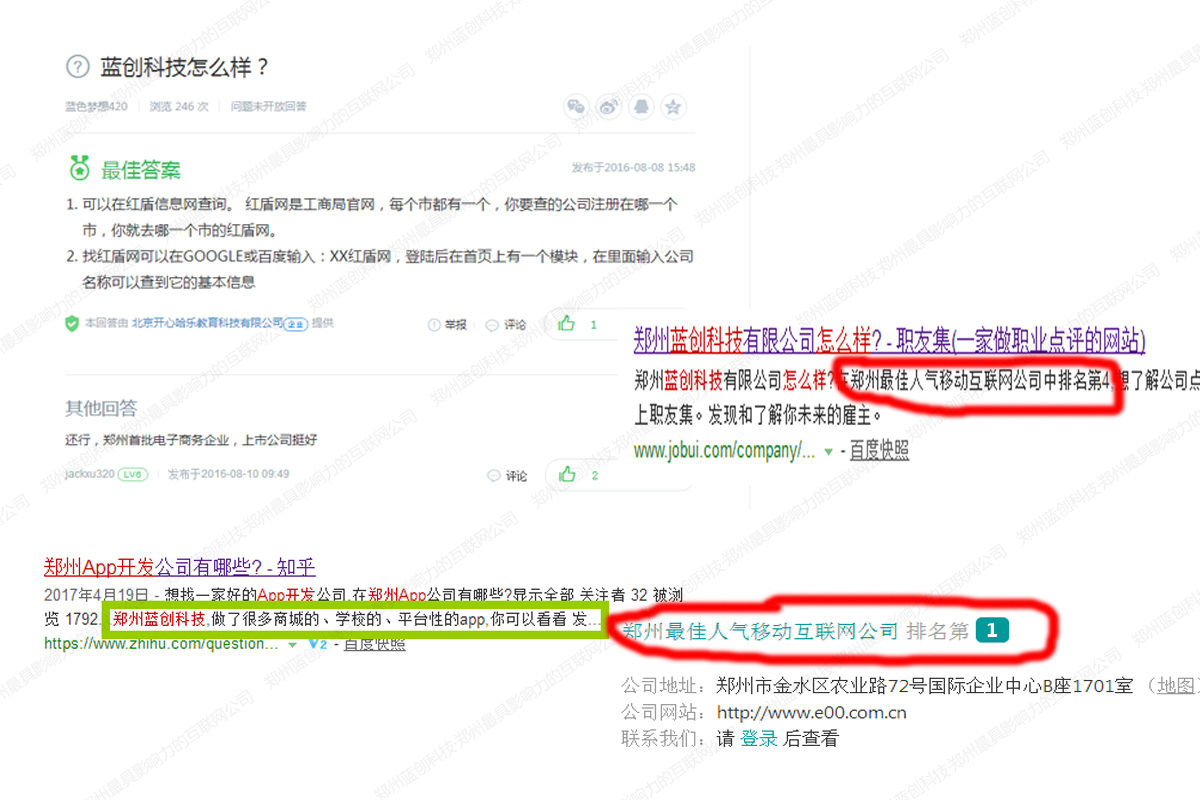1200x800 pixels.
Task: Open answerer profile jackxu320
Action: point(90,475)
